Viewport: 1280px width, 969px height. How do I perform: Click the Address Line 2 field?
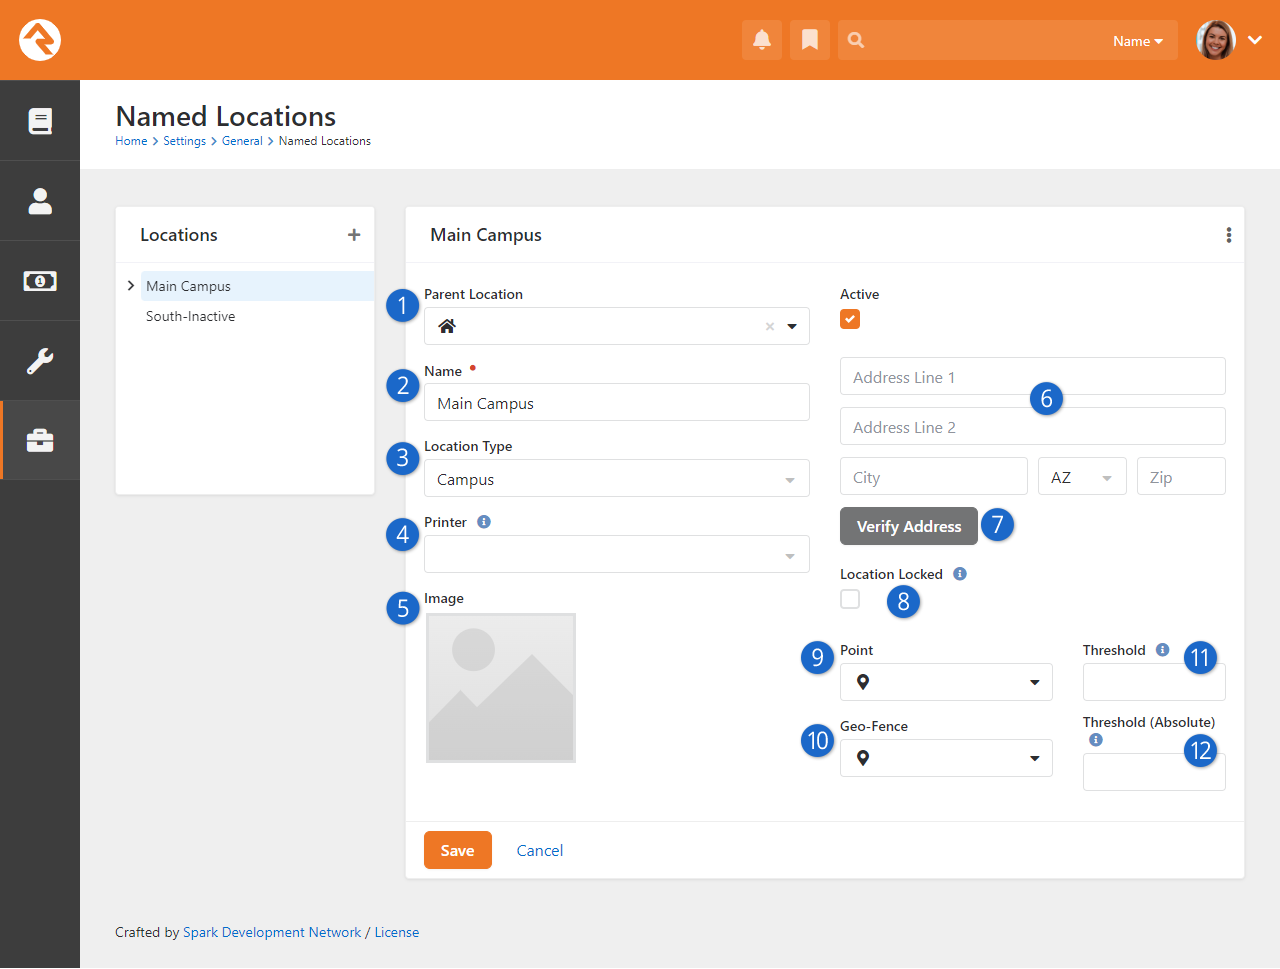(x=1033, y=427)
